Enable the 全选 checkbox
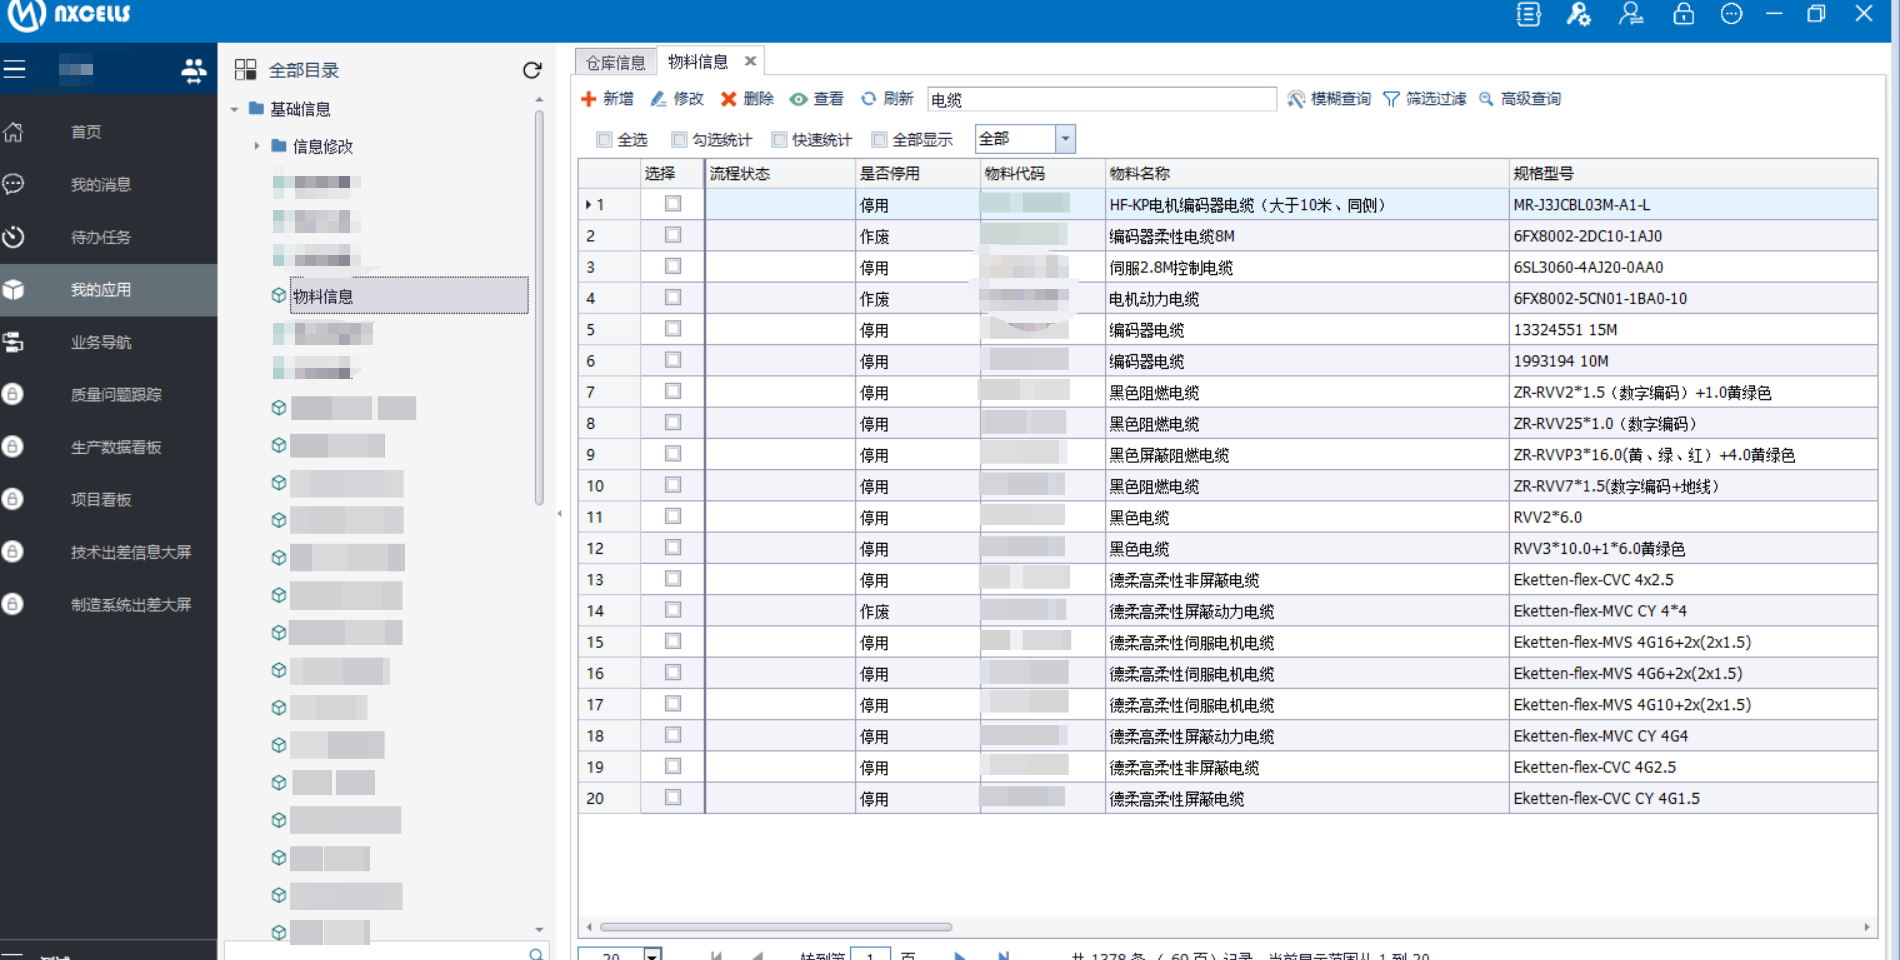 [x=604, y=140]
